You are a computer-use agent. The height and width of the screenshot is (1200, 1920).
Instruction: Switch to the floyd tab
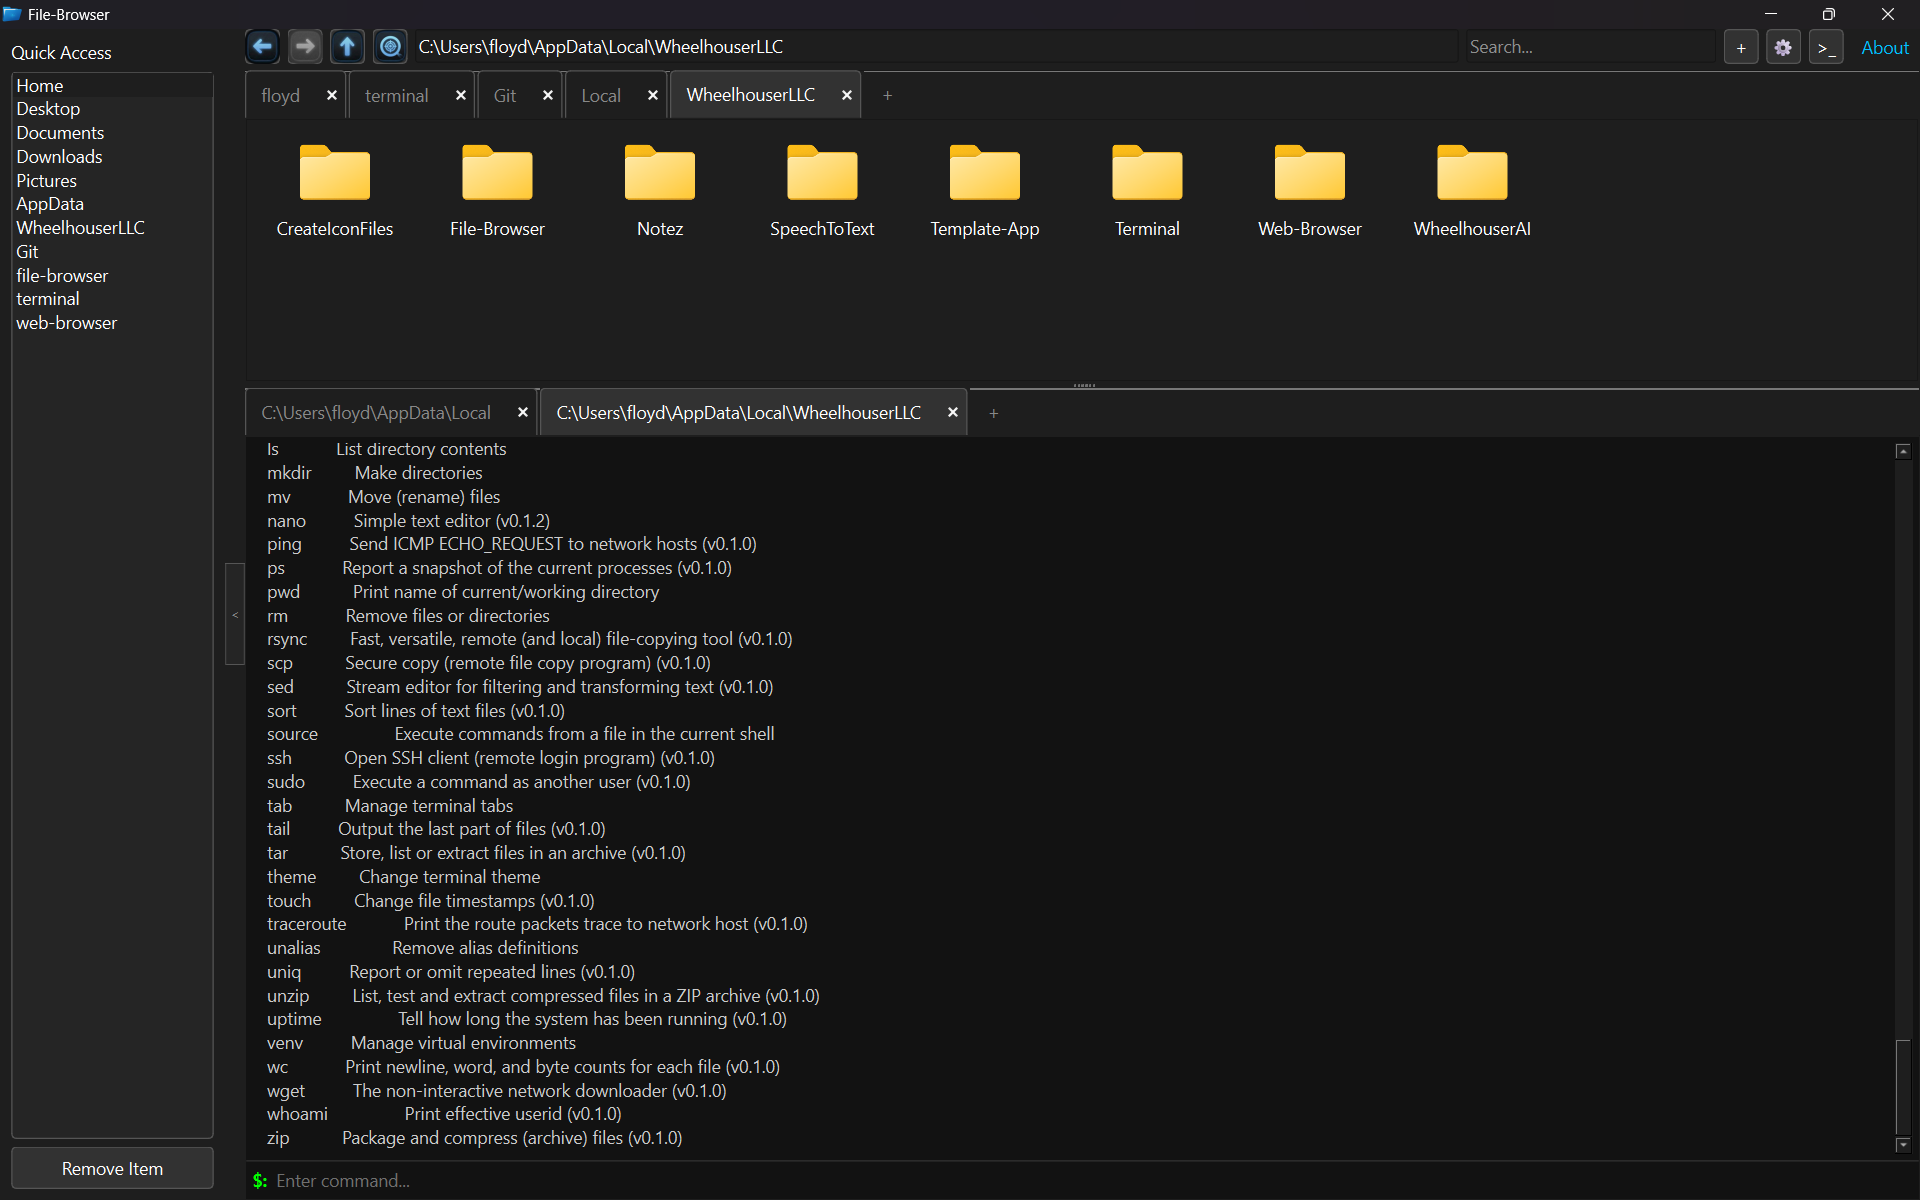coord(281,95)
